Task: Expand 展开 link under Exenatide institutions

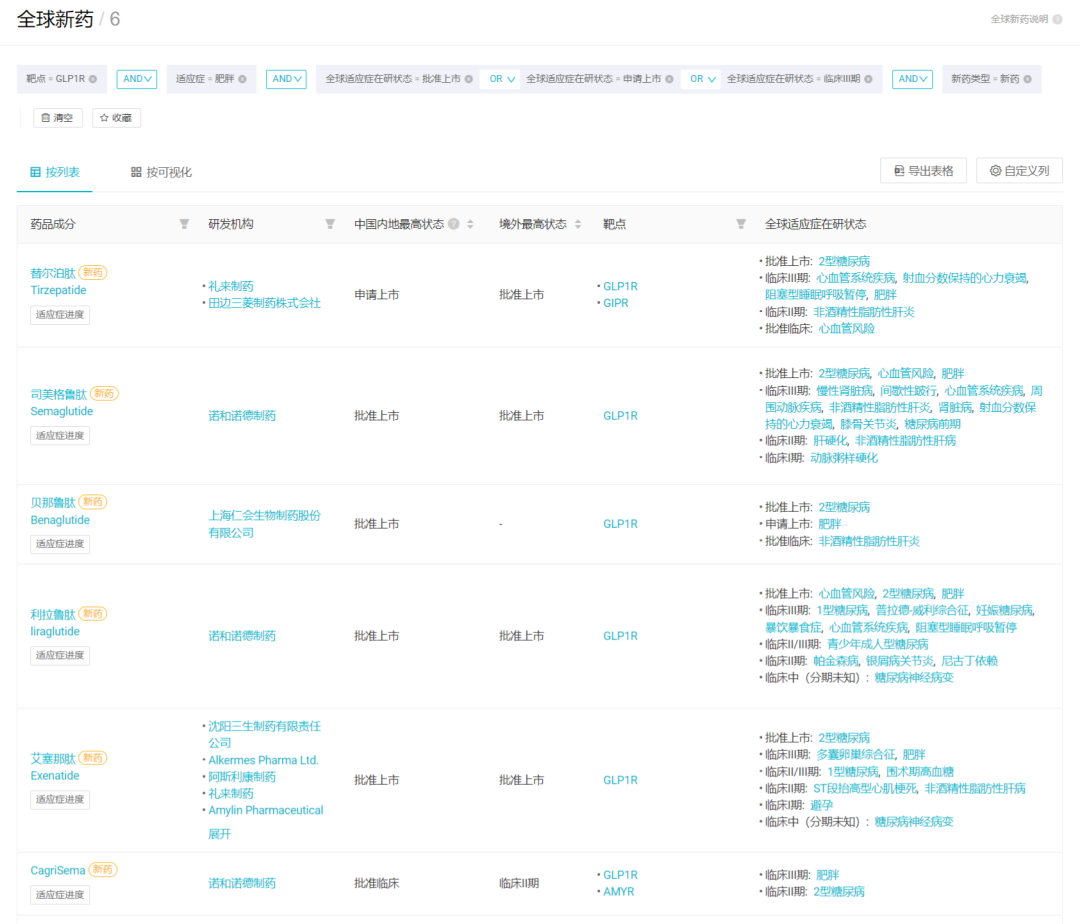Action: coord(220,834)
